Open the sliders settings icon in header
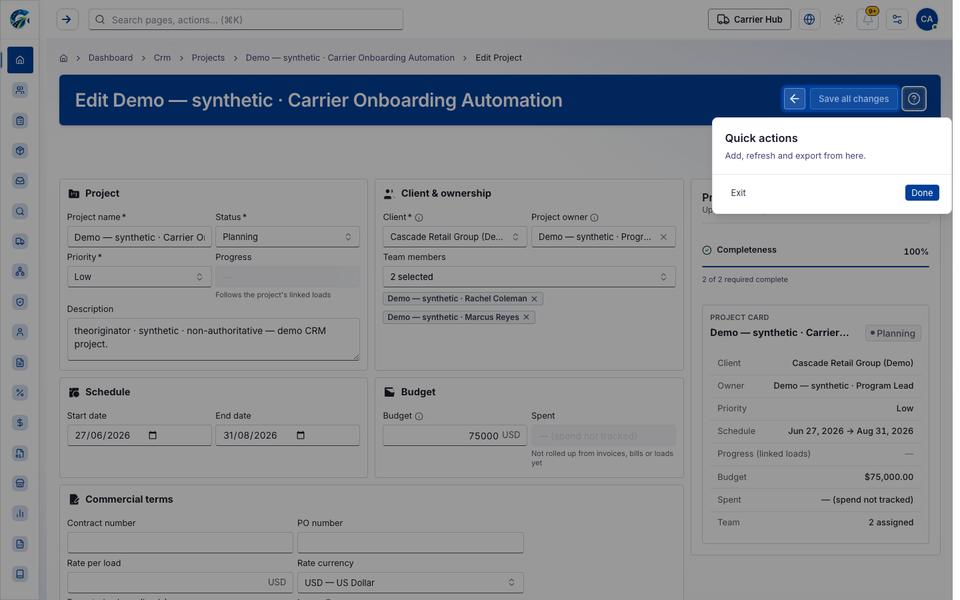 pyautogui.click(x=897, y=20)
